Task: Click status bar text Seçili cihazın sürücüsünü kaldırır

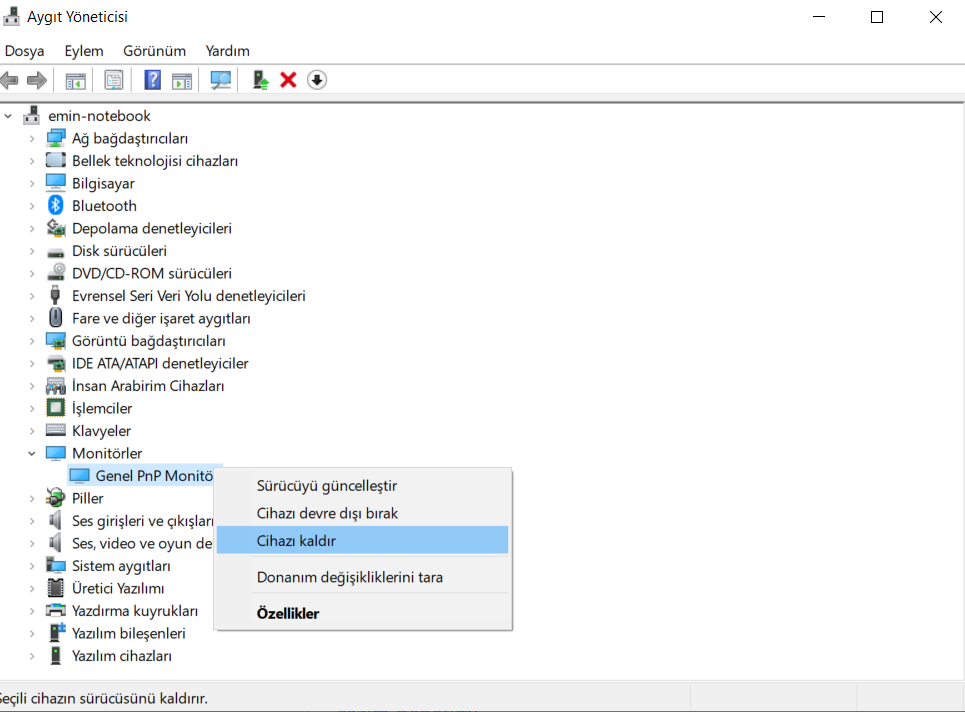Action: coord(104,698)
